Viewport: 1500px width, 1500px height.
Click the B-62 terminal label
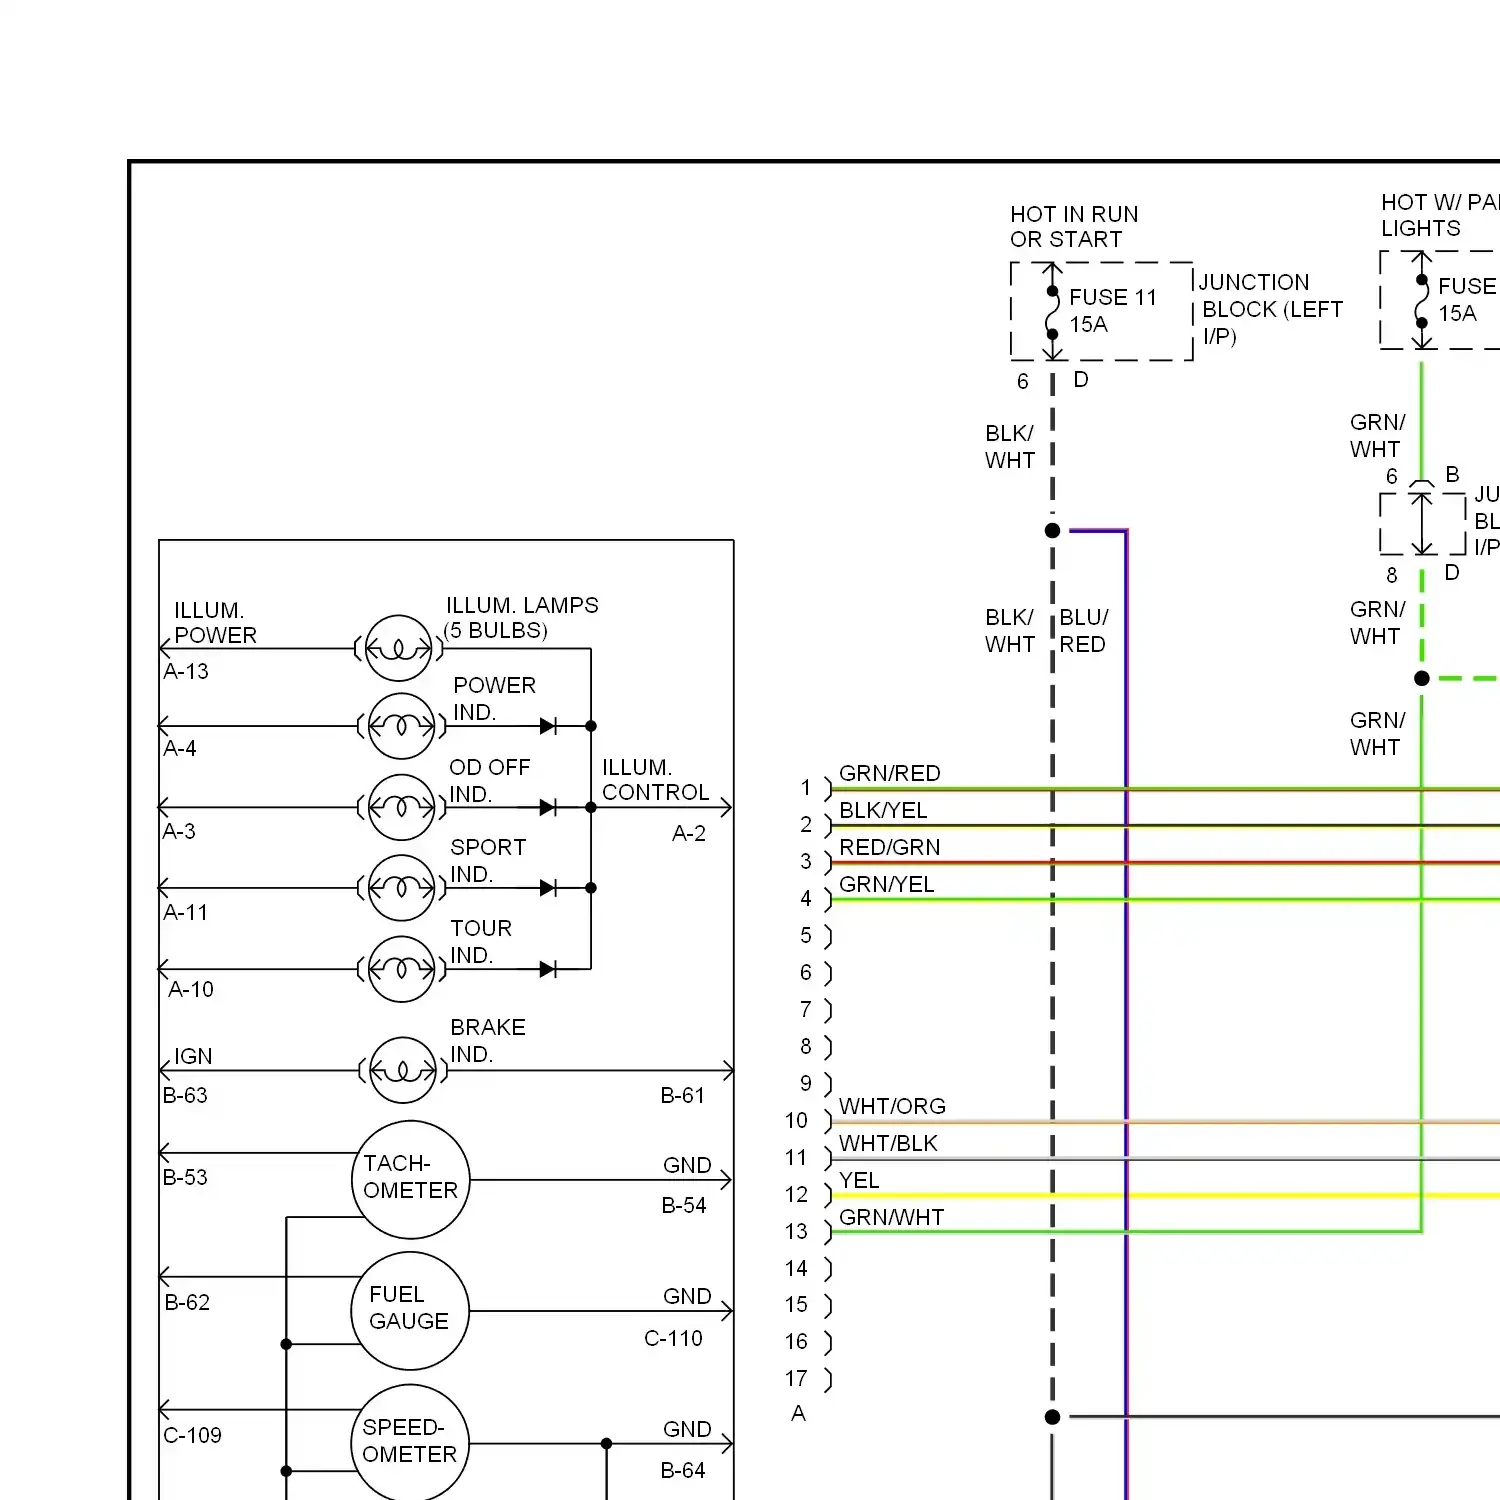pos(187,1303)
